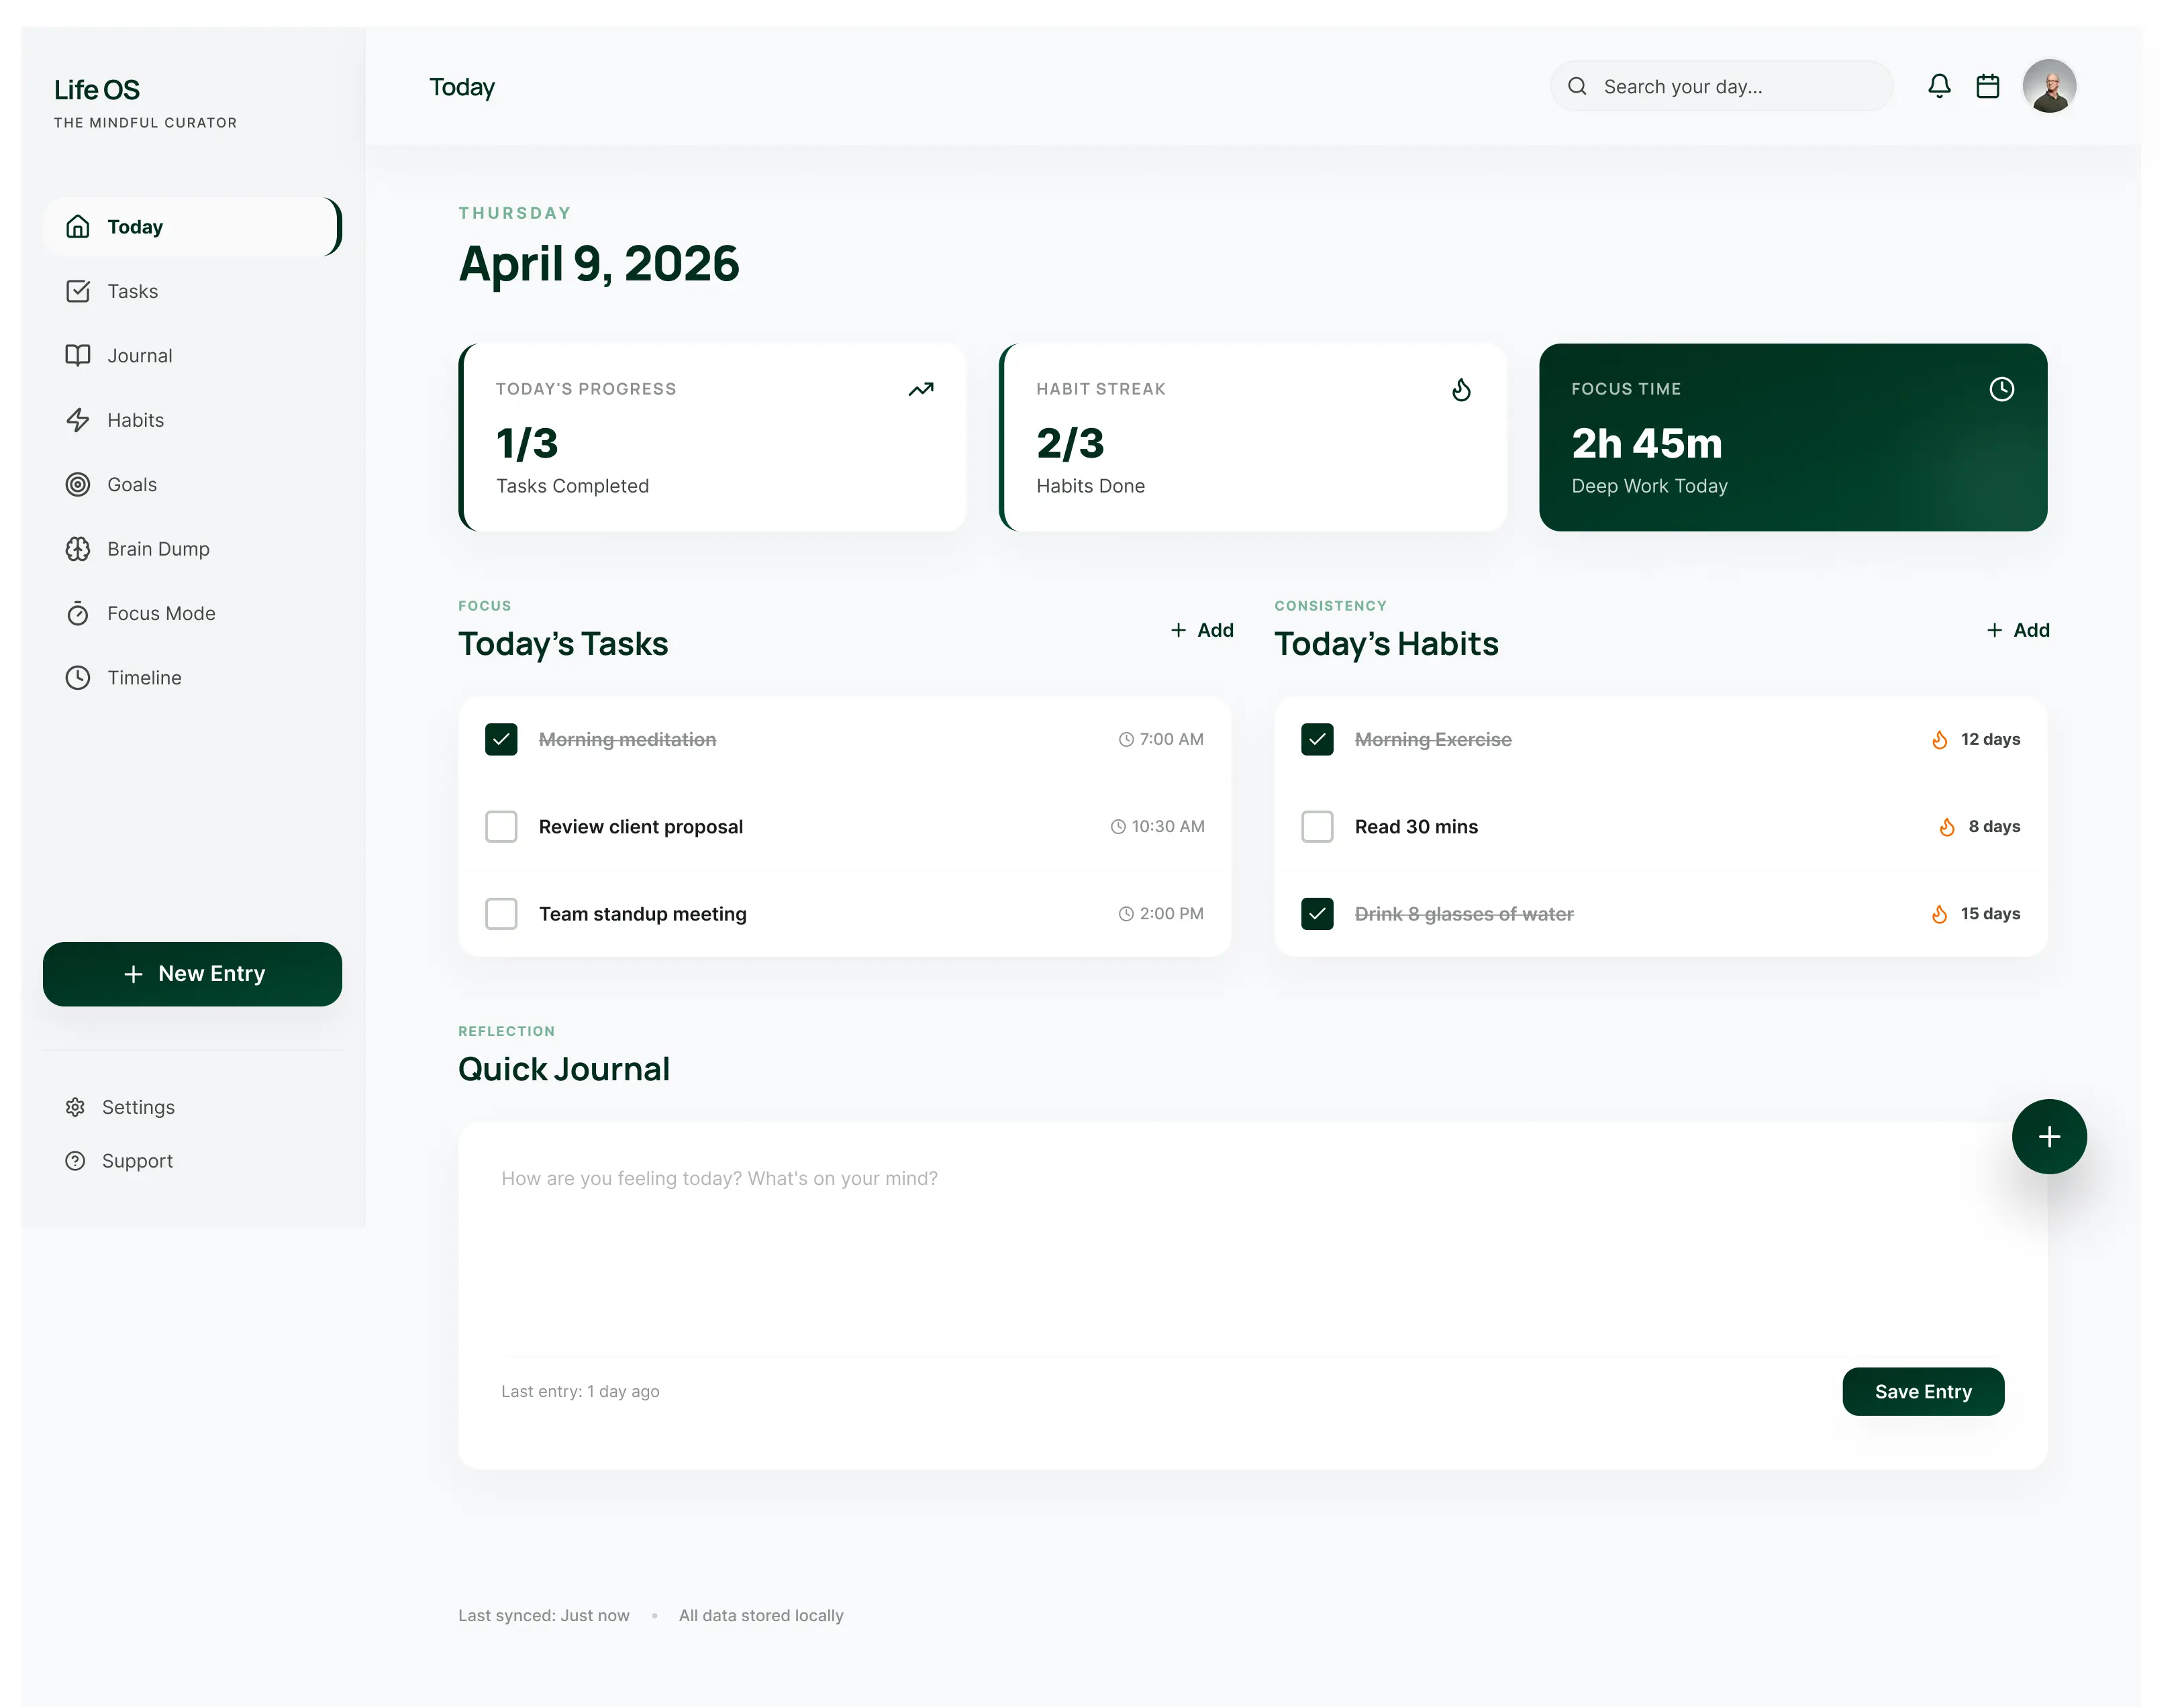Click the New Entry button
This screenshot has width=2184, height=1707.
pyautogui.click(x=192, y=974)
